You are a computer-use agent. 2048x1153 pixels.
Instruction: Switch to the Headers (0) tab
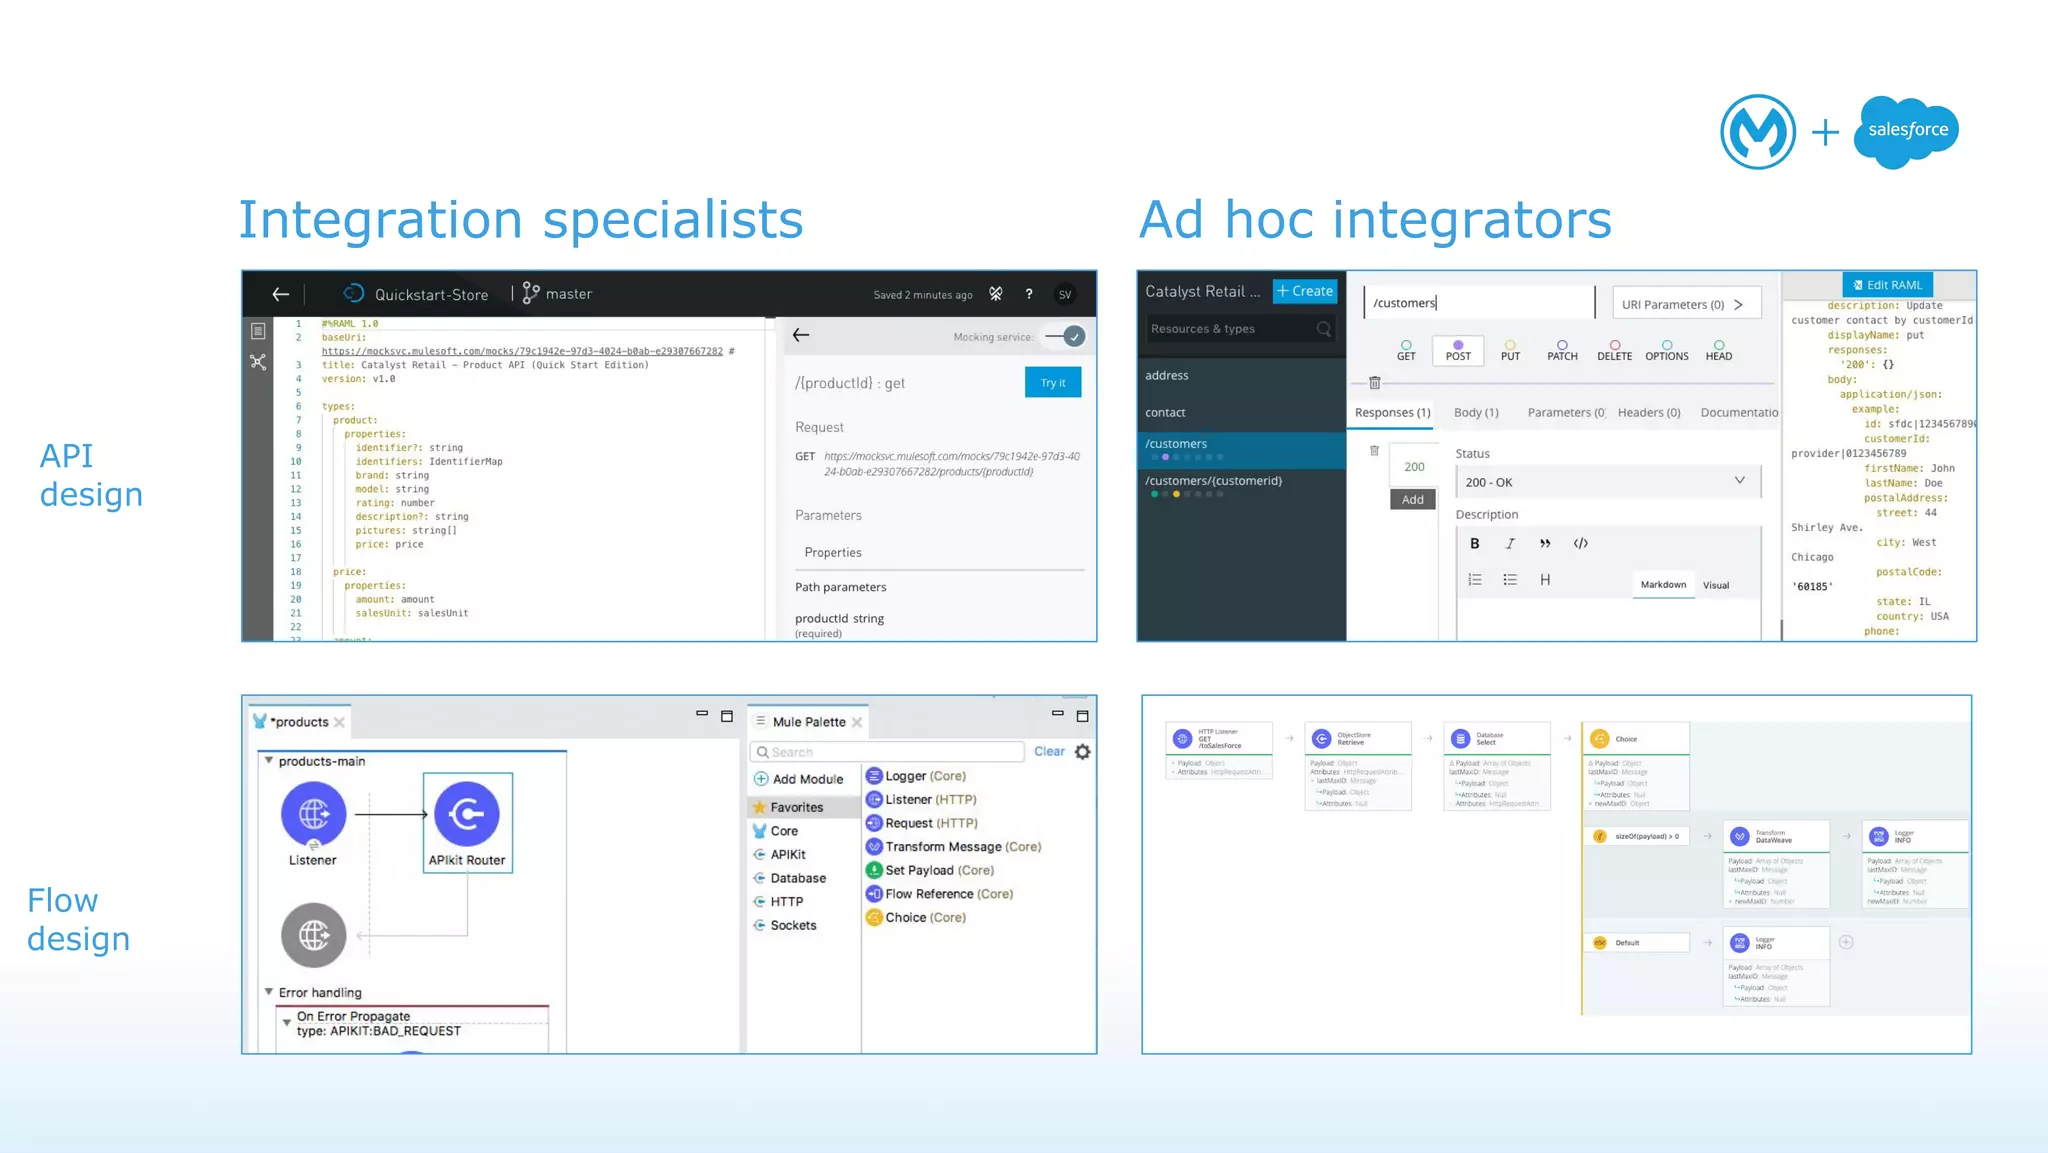(x=1649, y=412)
